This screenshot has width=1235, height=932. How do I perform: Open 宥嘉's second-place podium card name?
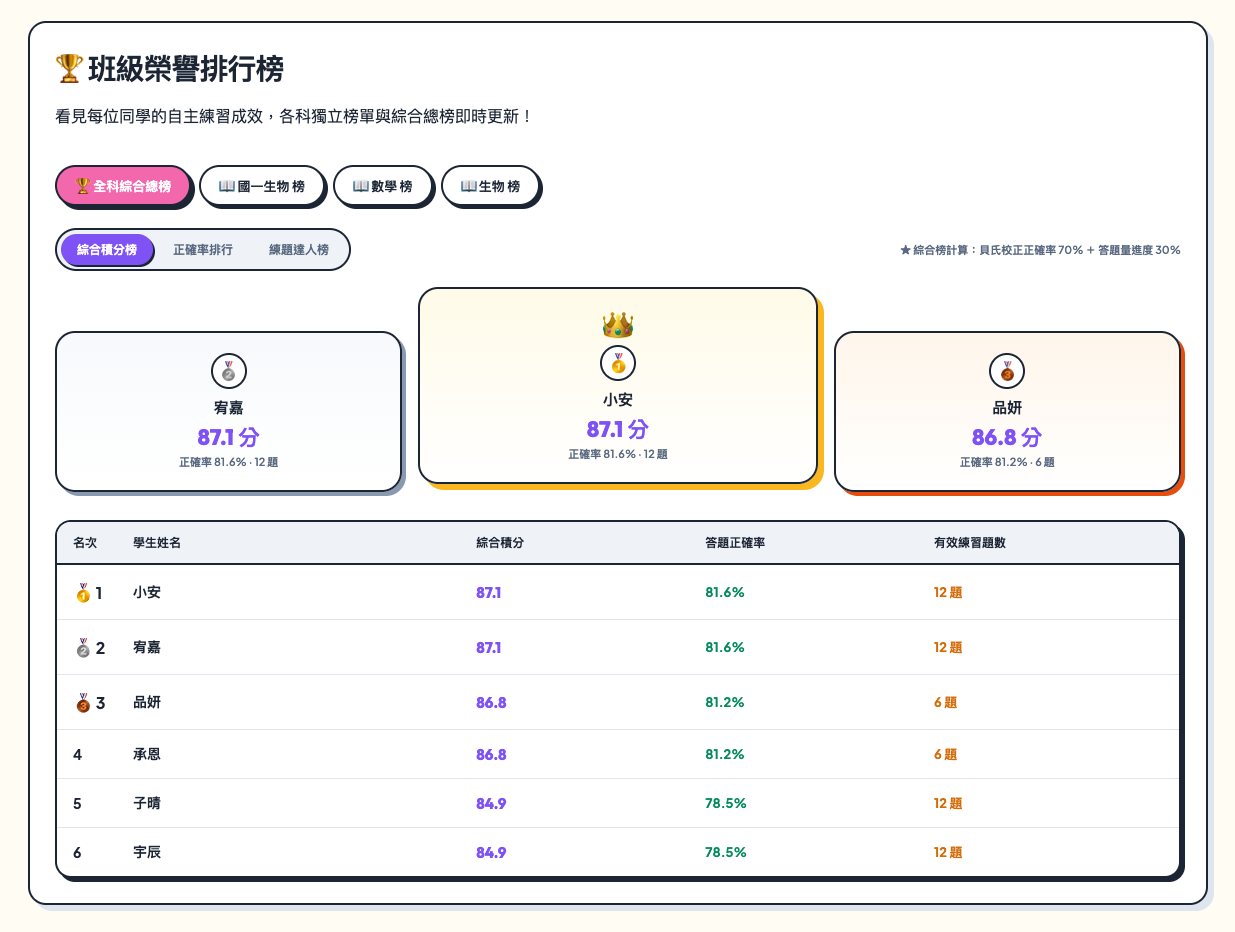pyautogui.click(x=229, y=408)
